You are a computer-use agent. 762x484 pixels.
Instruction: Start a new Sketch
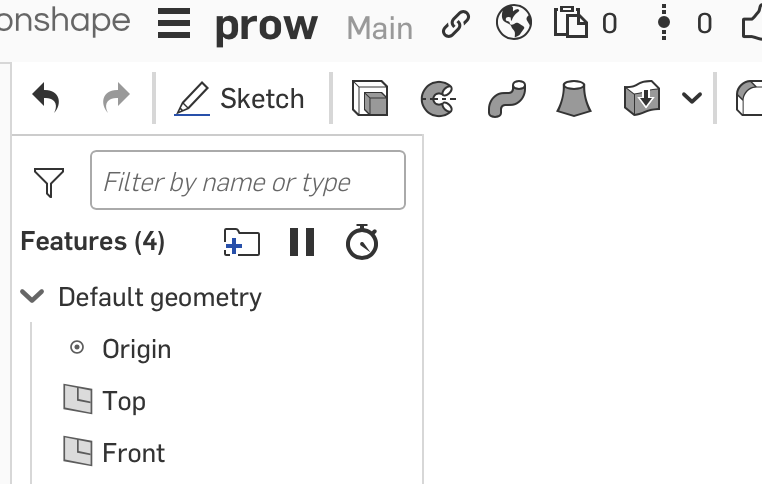point(240,98)
